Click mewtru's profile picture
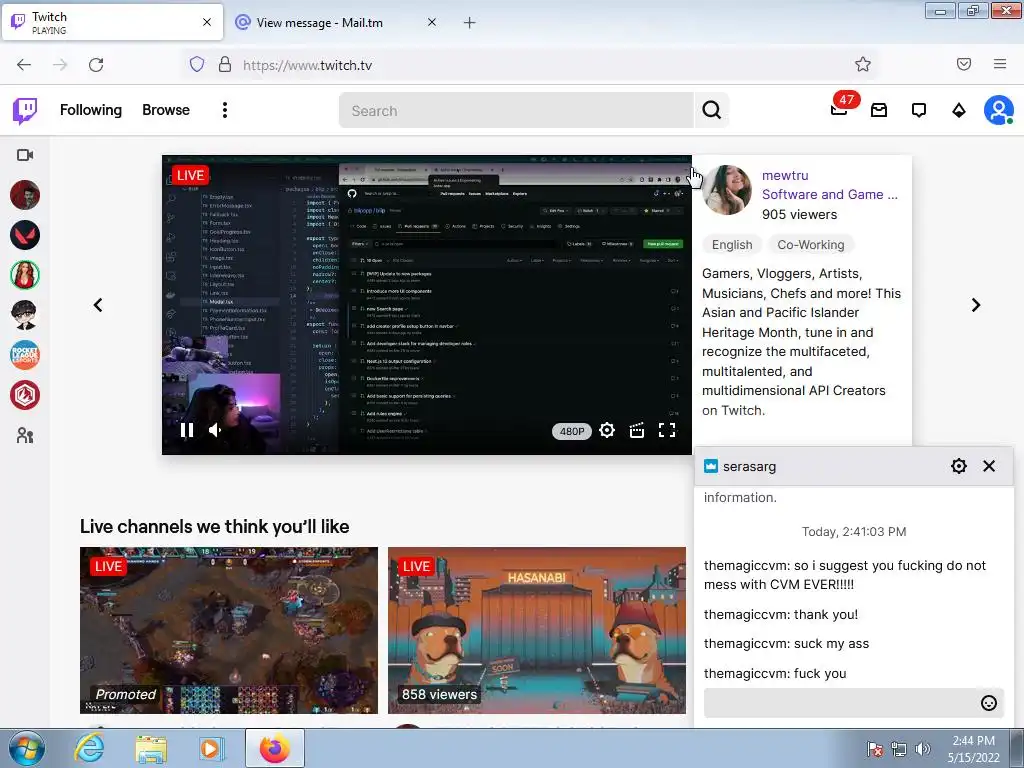 point(727,190)
